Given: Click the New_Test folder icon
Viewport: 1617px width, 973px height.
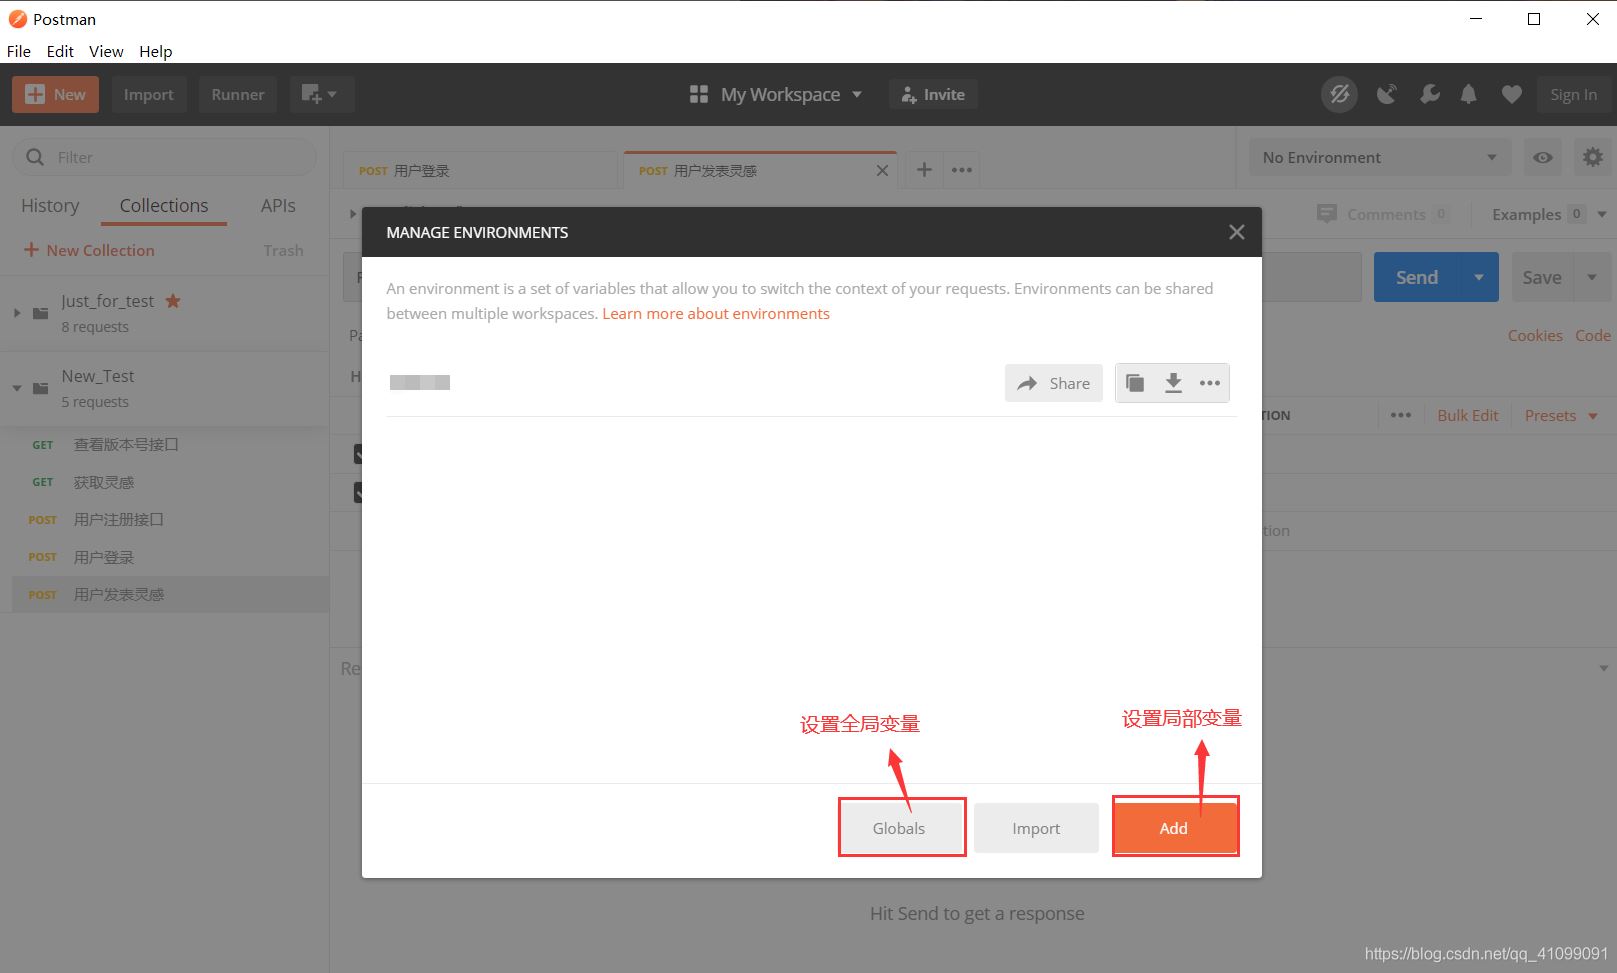Looking at the screenshot, I should click(x=40, y=388).
